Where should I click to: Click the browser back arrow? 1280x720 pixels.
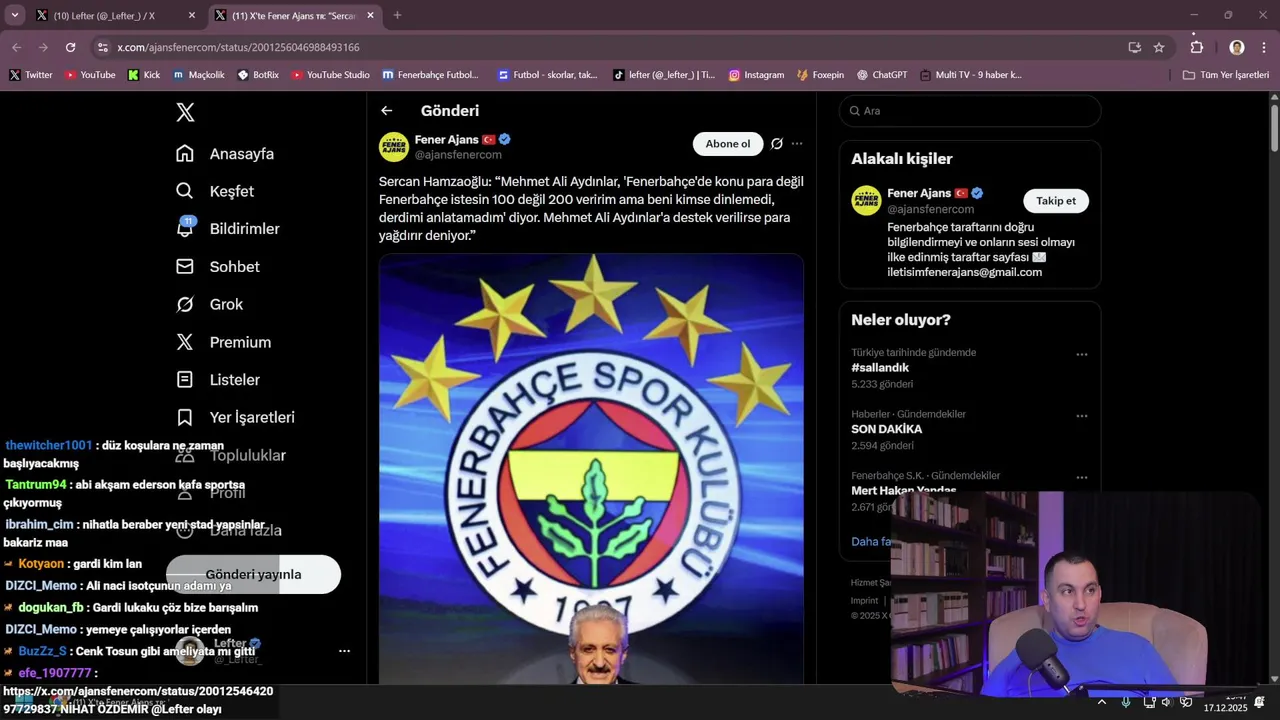coord(17,47)
